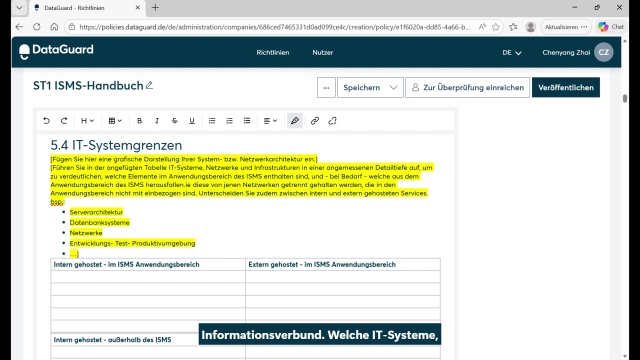Click the underlined 'bsp.:' text
The image size is (640, 360).
point(58,202)
